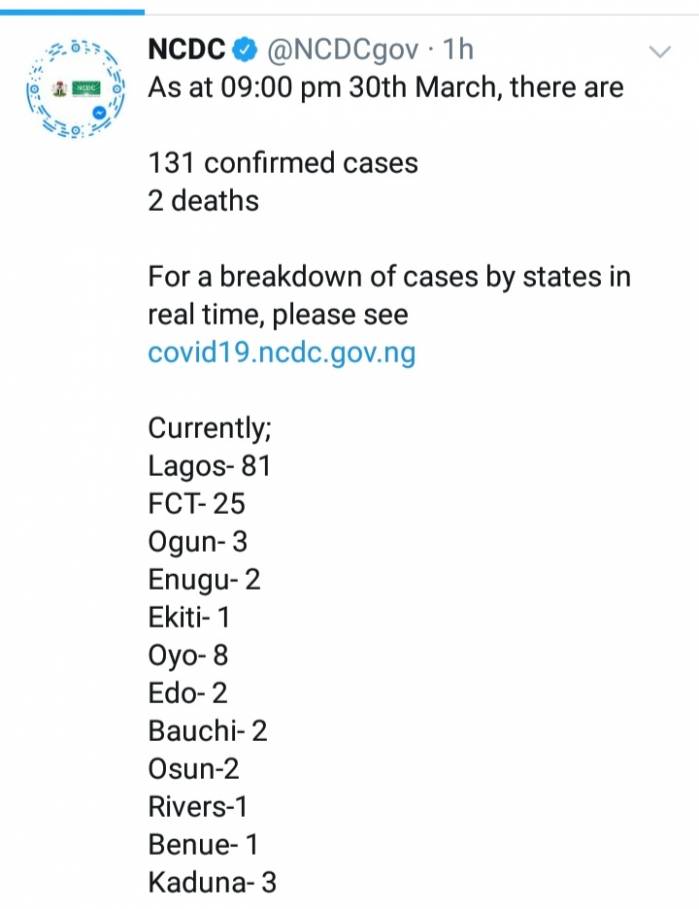This screenshot has height=909, width=699.
Task: Select the '131 confirmed cases' line
Action: pyautogui.click(x=283, y=163)
